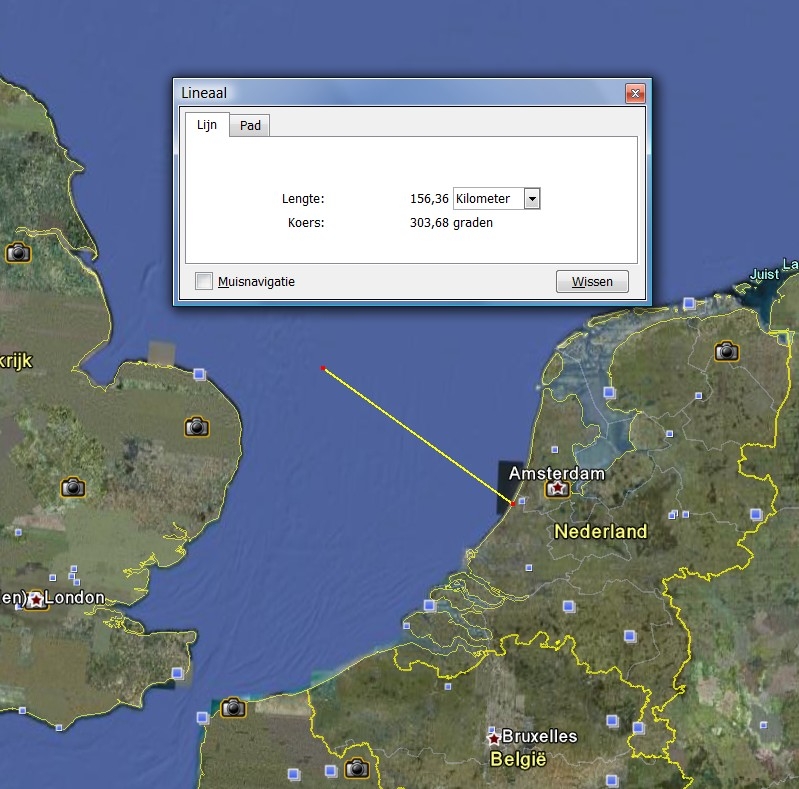Click the 303,68 graden heading value

[451, 223]
